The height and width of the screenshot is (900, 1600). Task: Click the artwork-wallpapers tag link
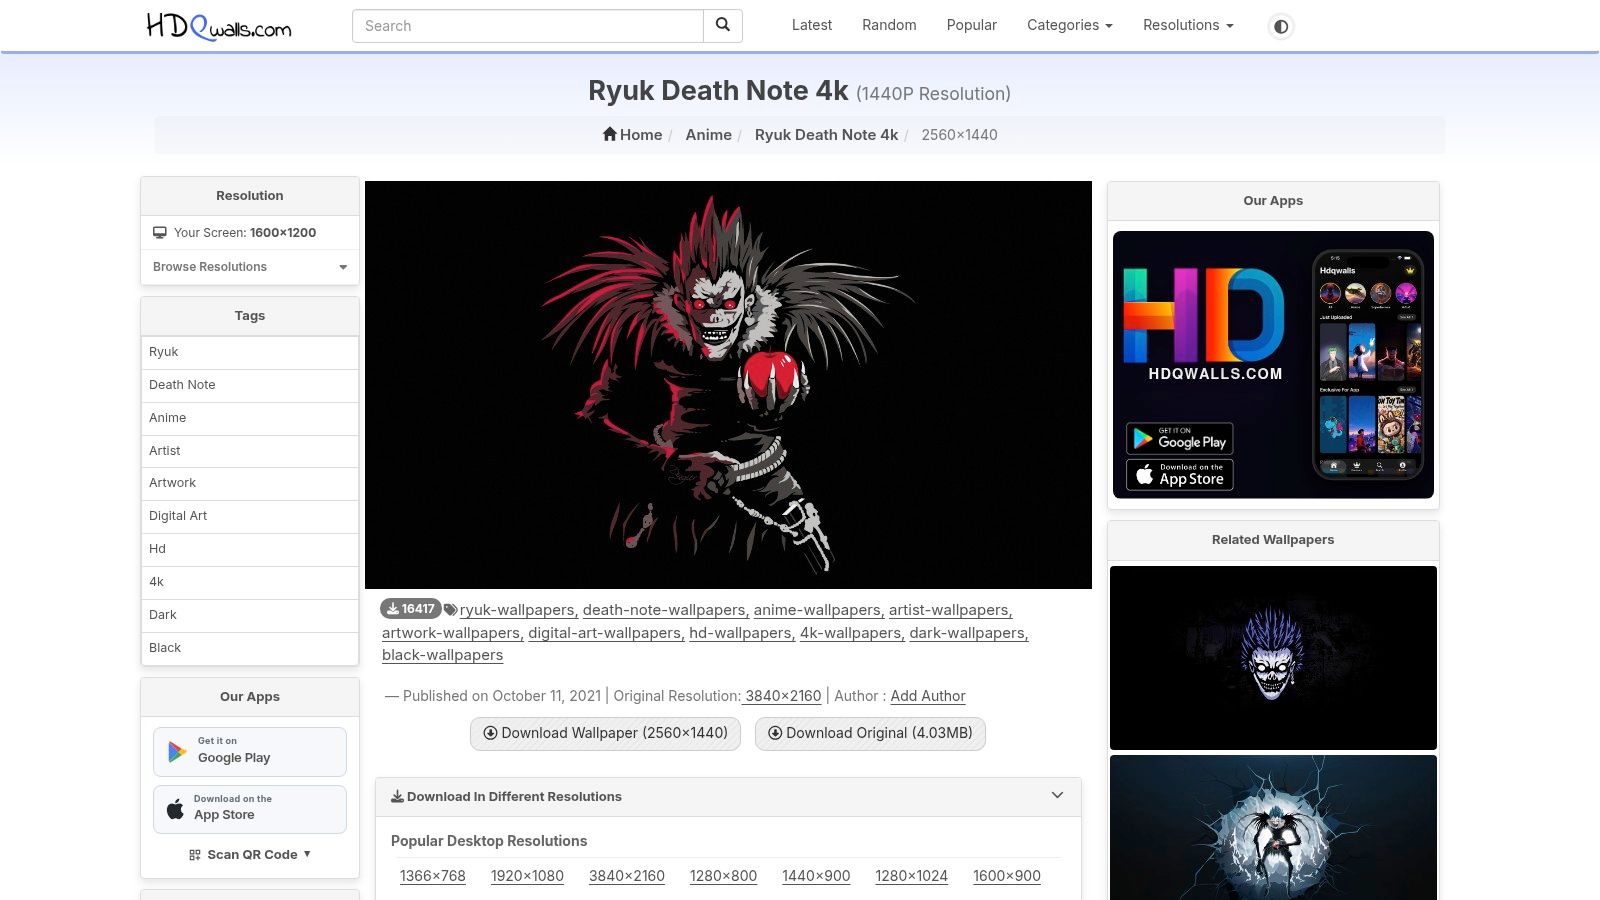pyautogui.click(x=452, y=633)
